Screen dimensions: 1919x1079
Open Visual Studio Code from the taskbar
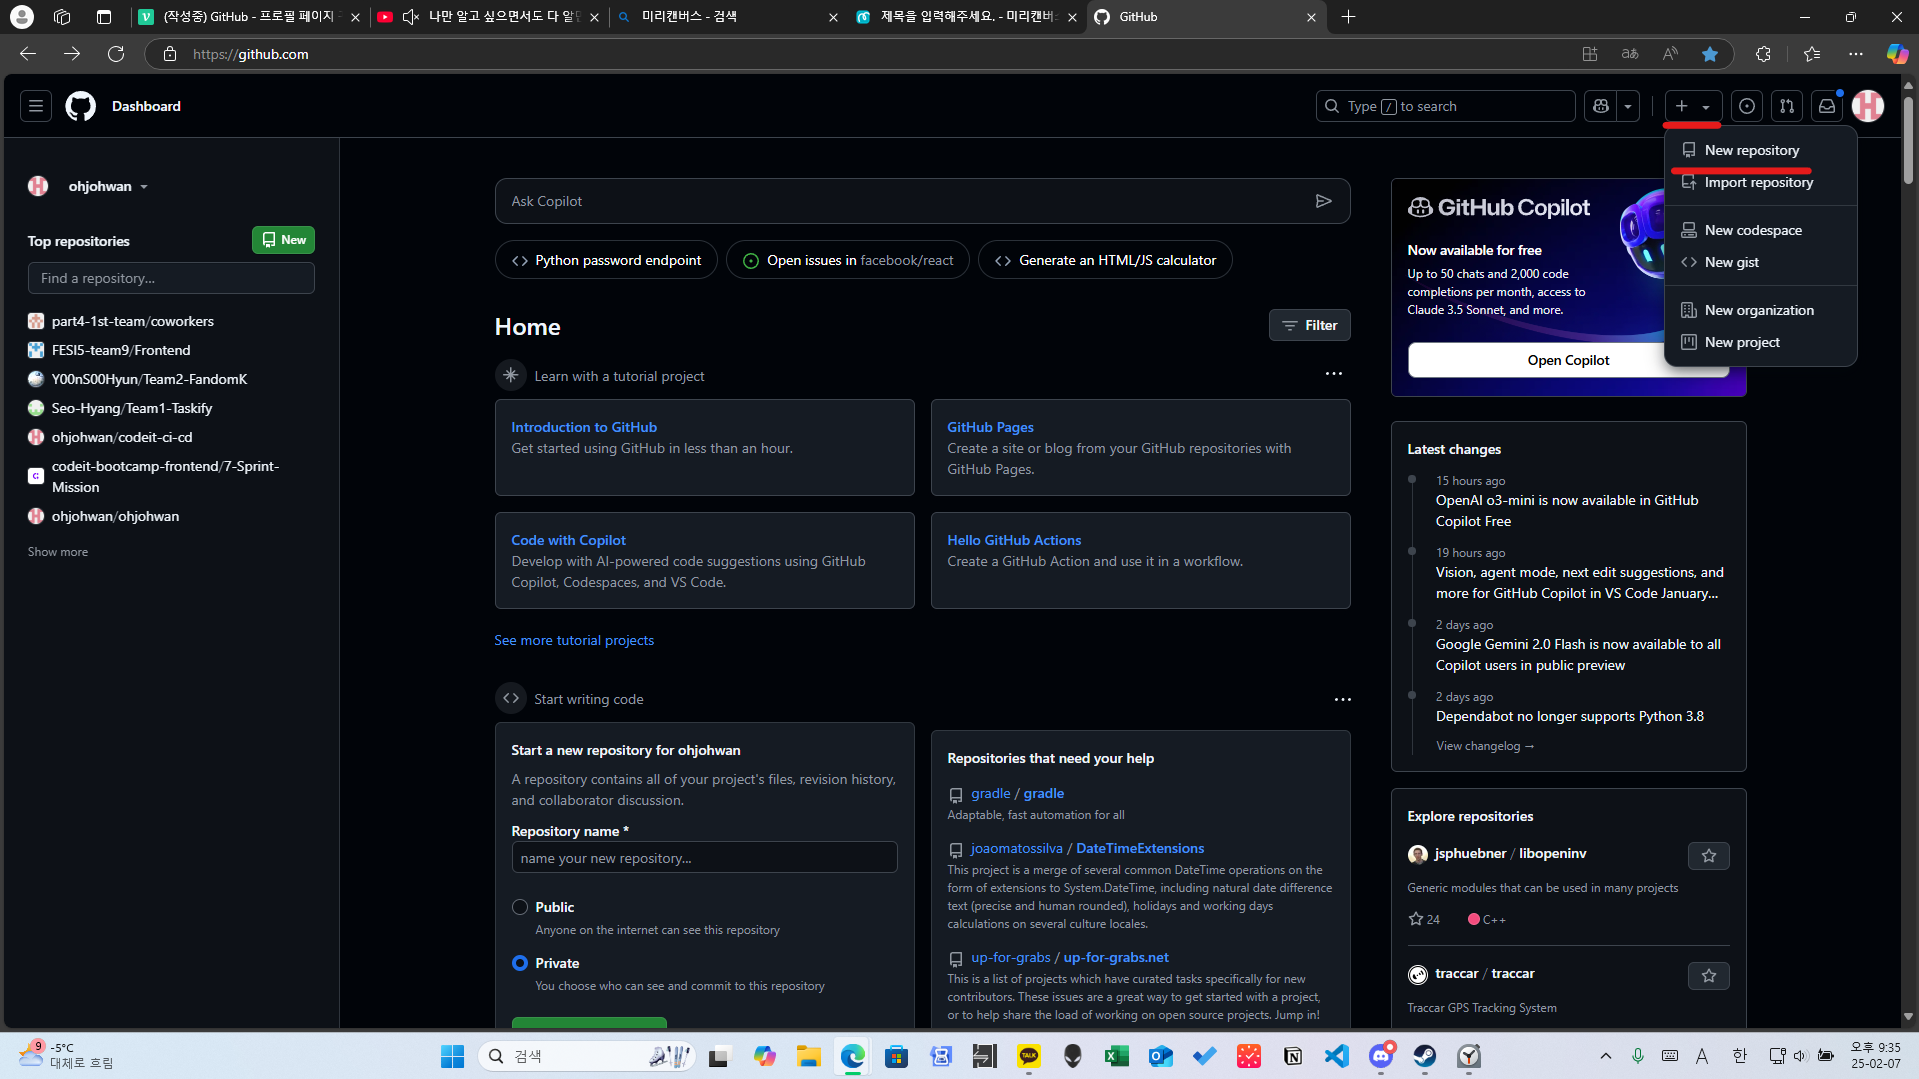coord(1337,1056)
